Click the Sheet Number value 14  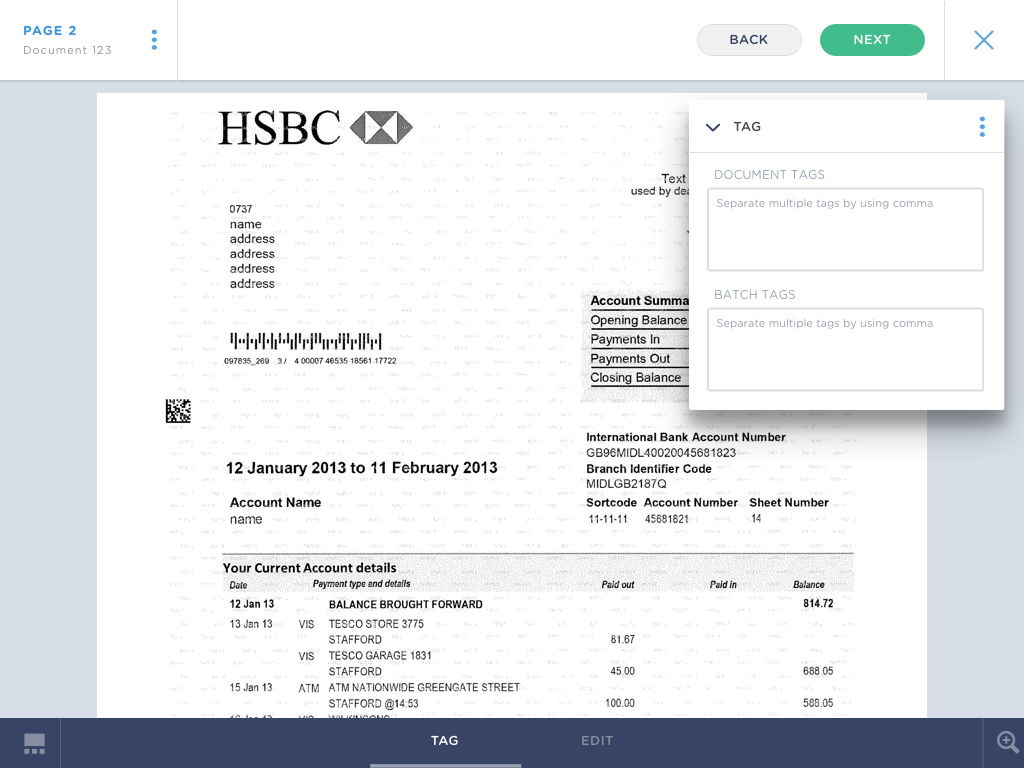click(x=756, y=519)
